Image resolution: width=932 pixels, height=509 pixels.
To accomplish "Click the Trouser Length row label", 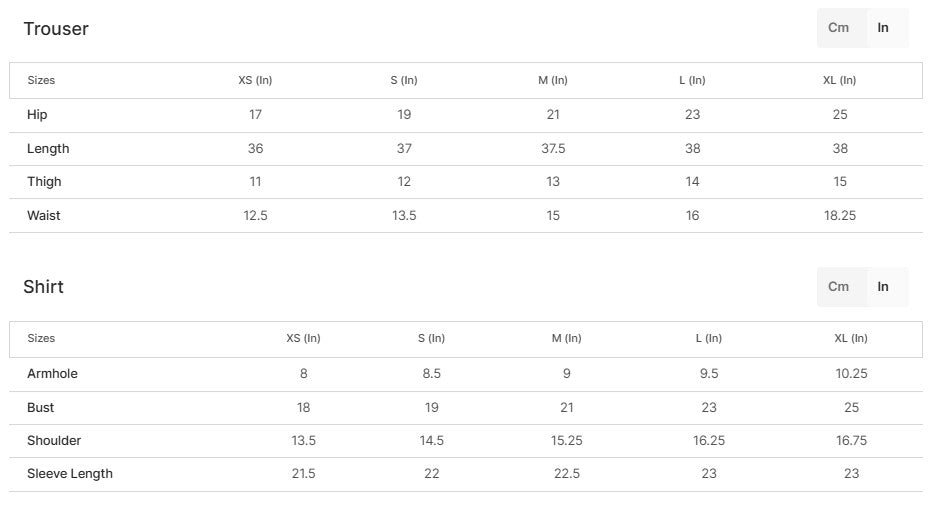I will coord(48,149).
